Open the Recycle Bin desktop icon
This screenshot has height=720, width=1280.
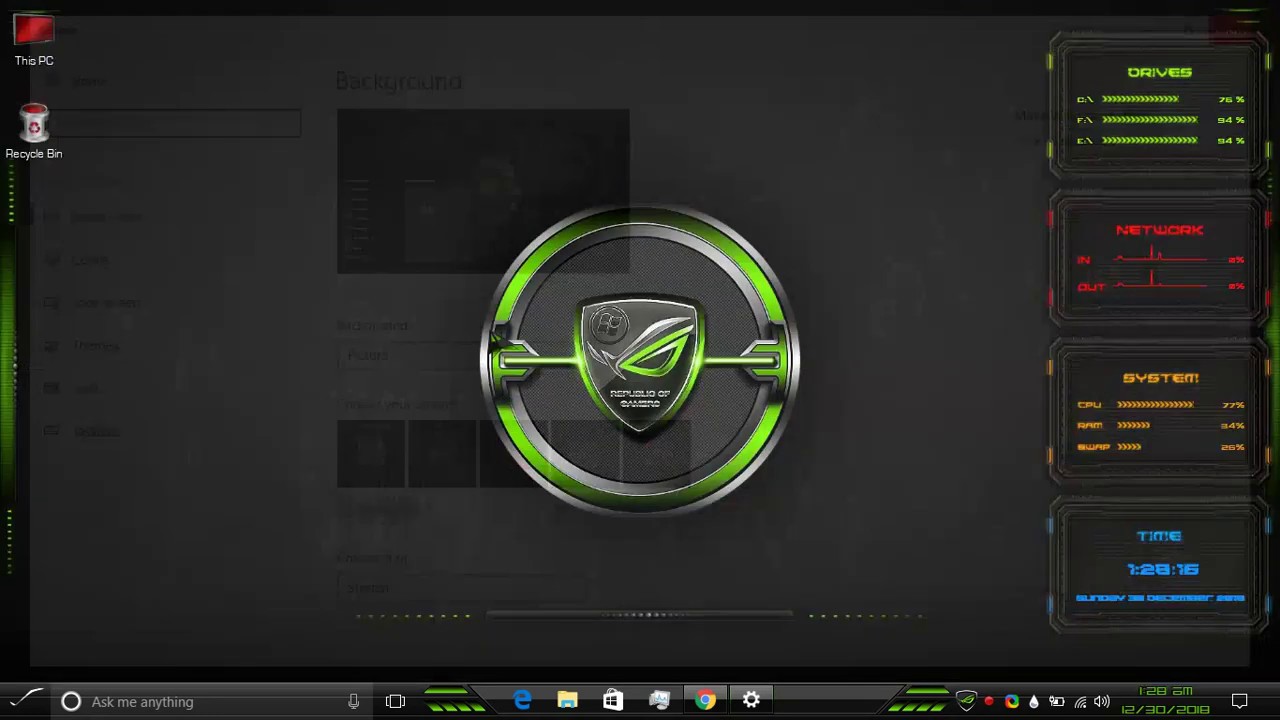click(34, 132)
